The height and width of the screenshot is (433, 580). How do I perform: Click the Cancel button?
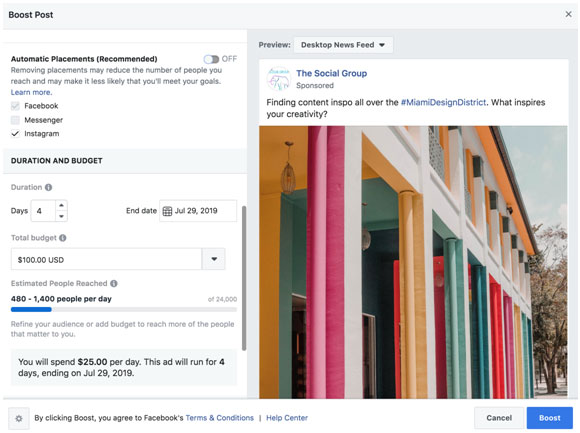[x=499, y=418]
